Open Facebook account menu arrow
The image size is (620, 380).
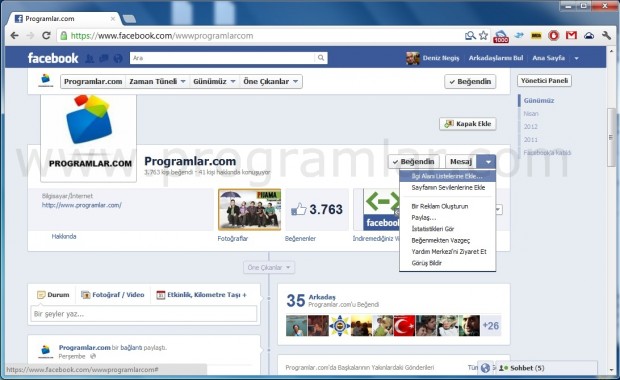tap(577, 58)
